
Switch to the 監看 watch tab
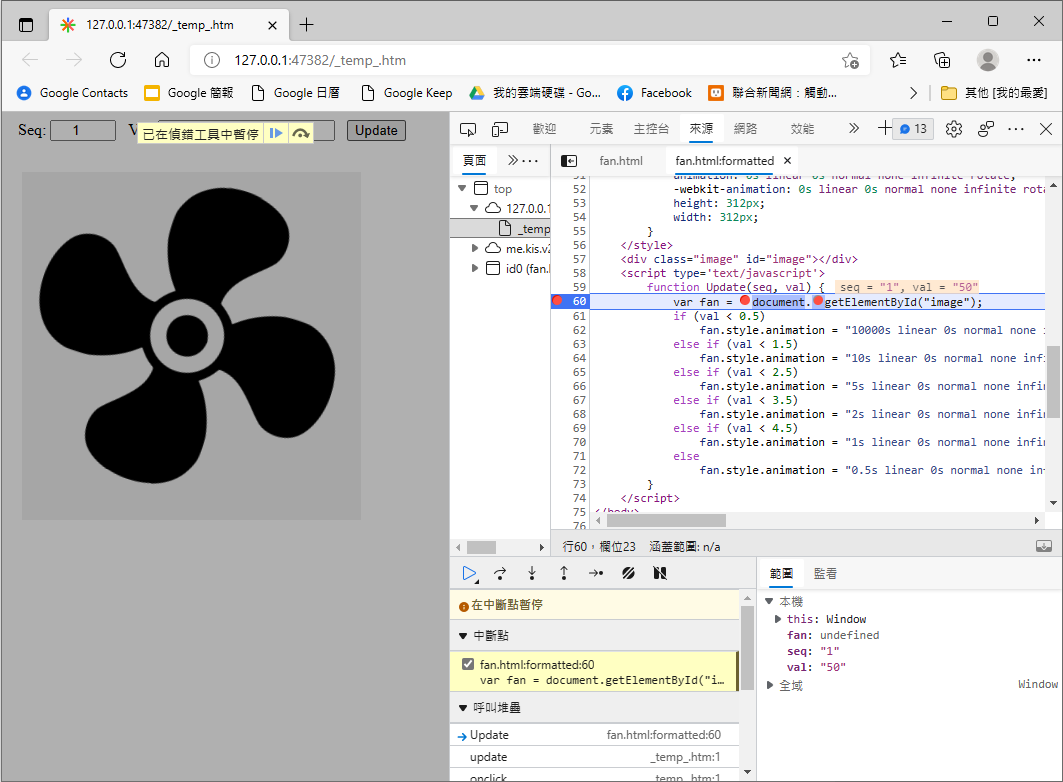(825, 573)
